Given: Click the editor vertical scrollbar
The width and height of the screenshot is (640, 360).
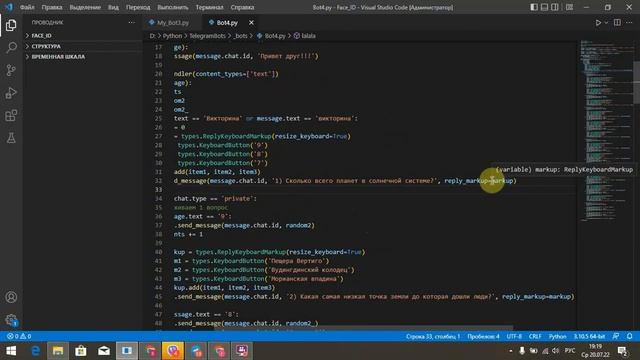Looking at the screenshot, I should click(637, 82).
